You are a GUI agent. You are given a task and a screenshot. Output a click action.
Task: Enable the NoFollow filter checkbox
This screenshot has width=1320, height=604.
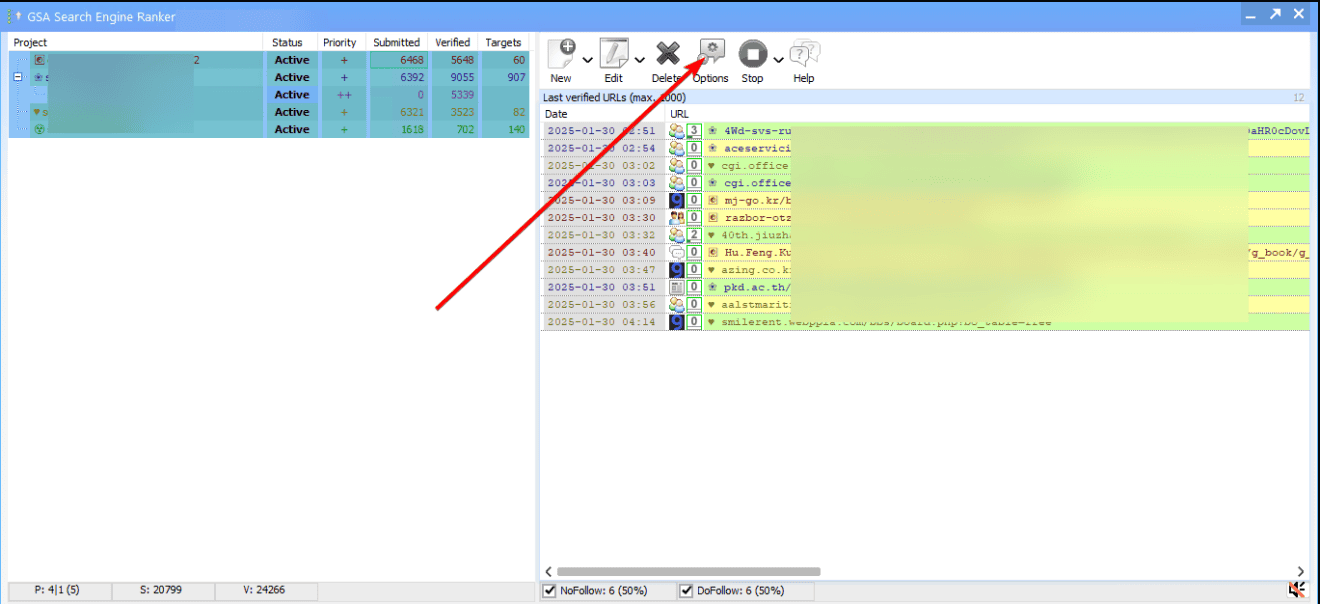pos(549,590)
